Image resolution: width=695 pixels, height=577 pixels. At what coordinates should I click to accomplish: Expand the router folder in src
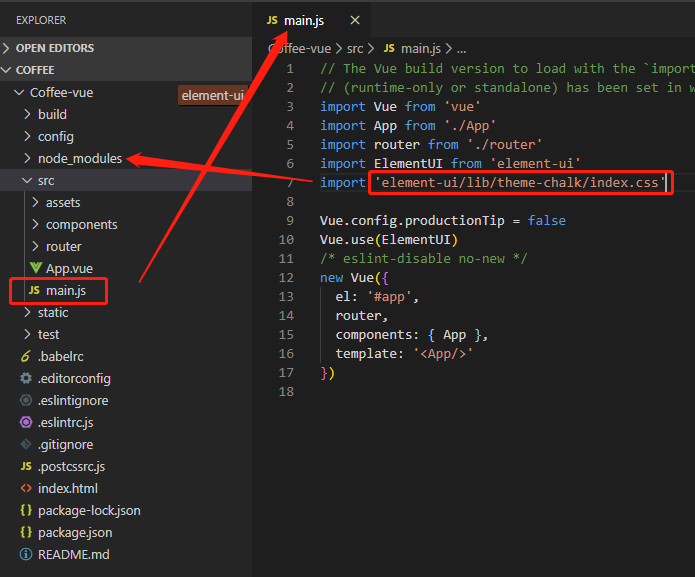[63, 246]
